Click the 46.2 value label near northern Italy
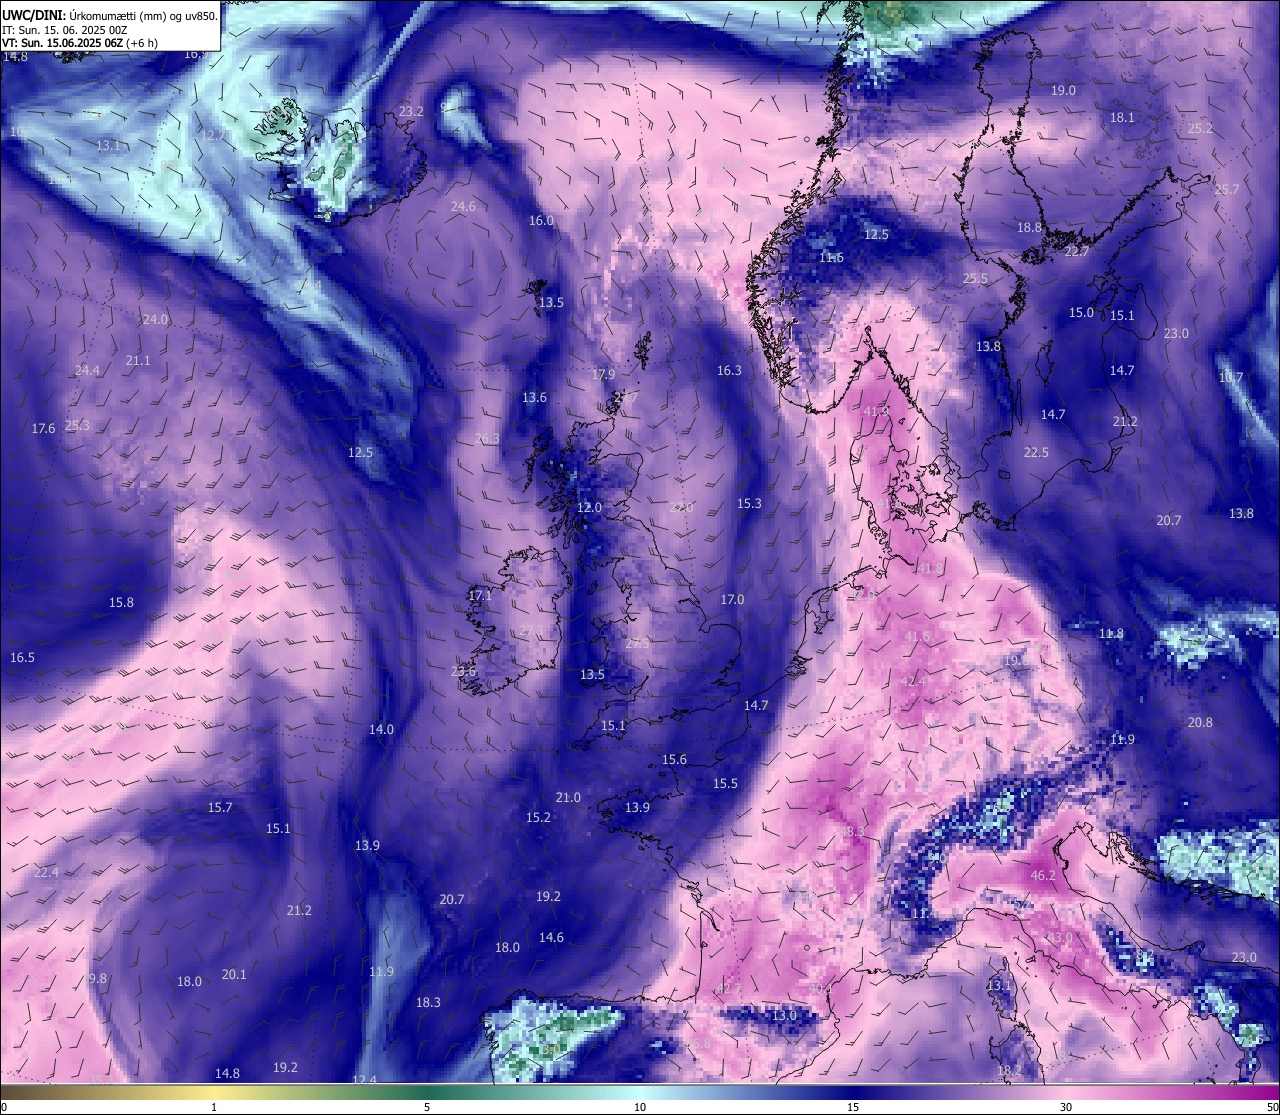Viewport: 1280px width, 1115px height. (x=1043, y=875)
